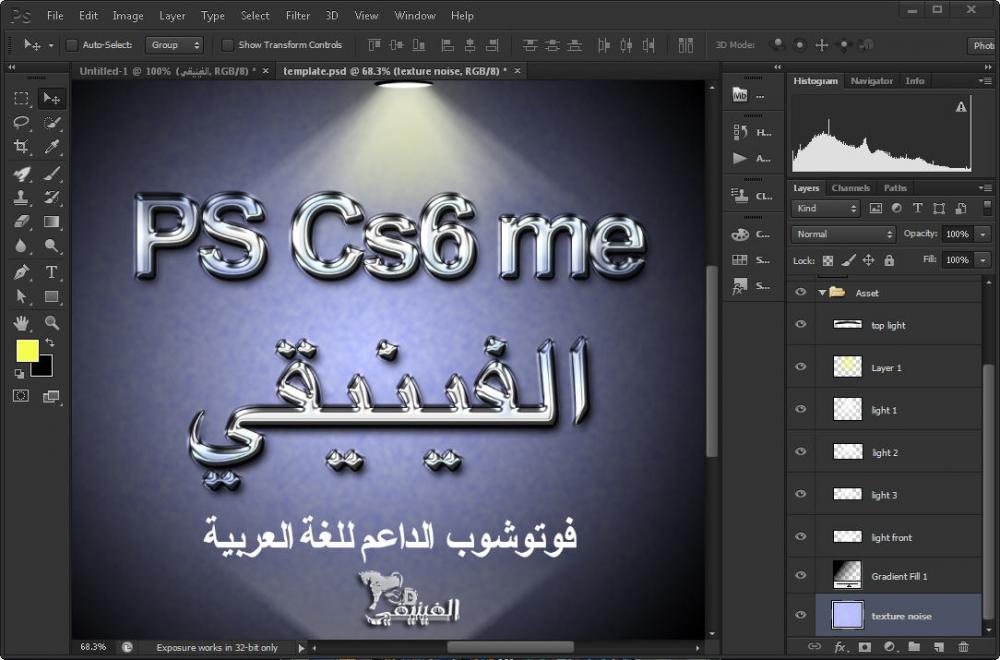This screenshot has width=1000, height=660.
Task: Select the Zoom tool
Action: [x=52, y=323]
